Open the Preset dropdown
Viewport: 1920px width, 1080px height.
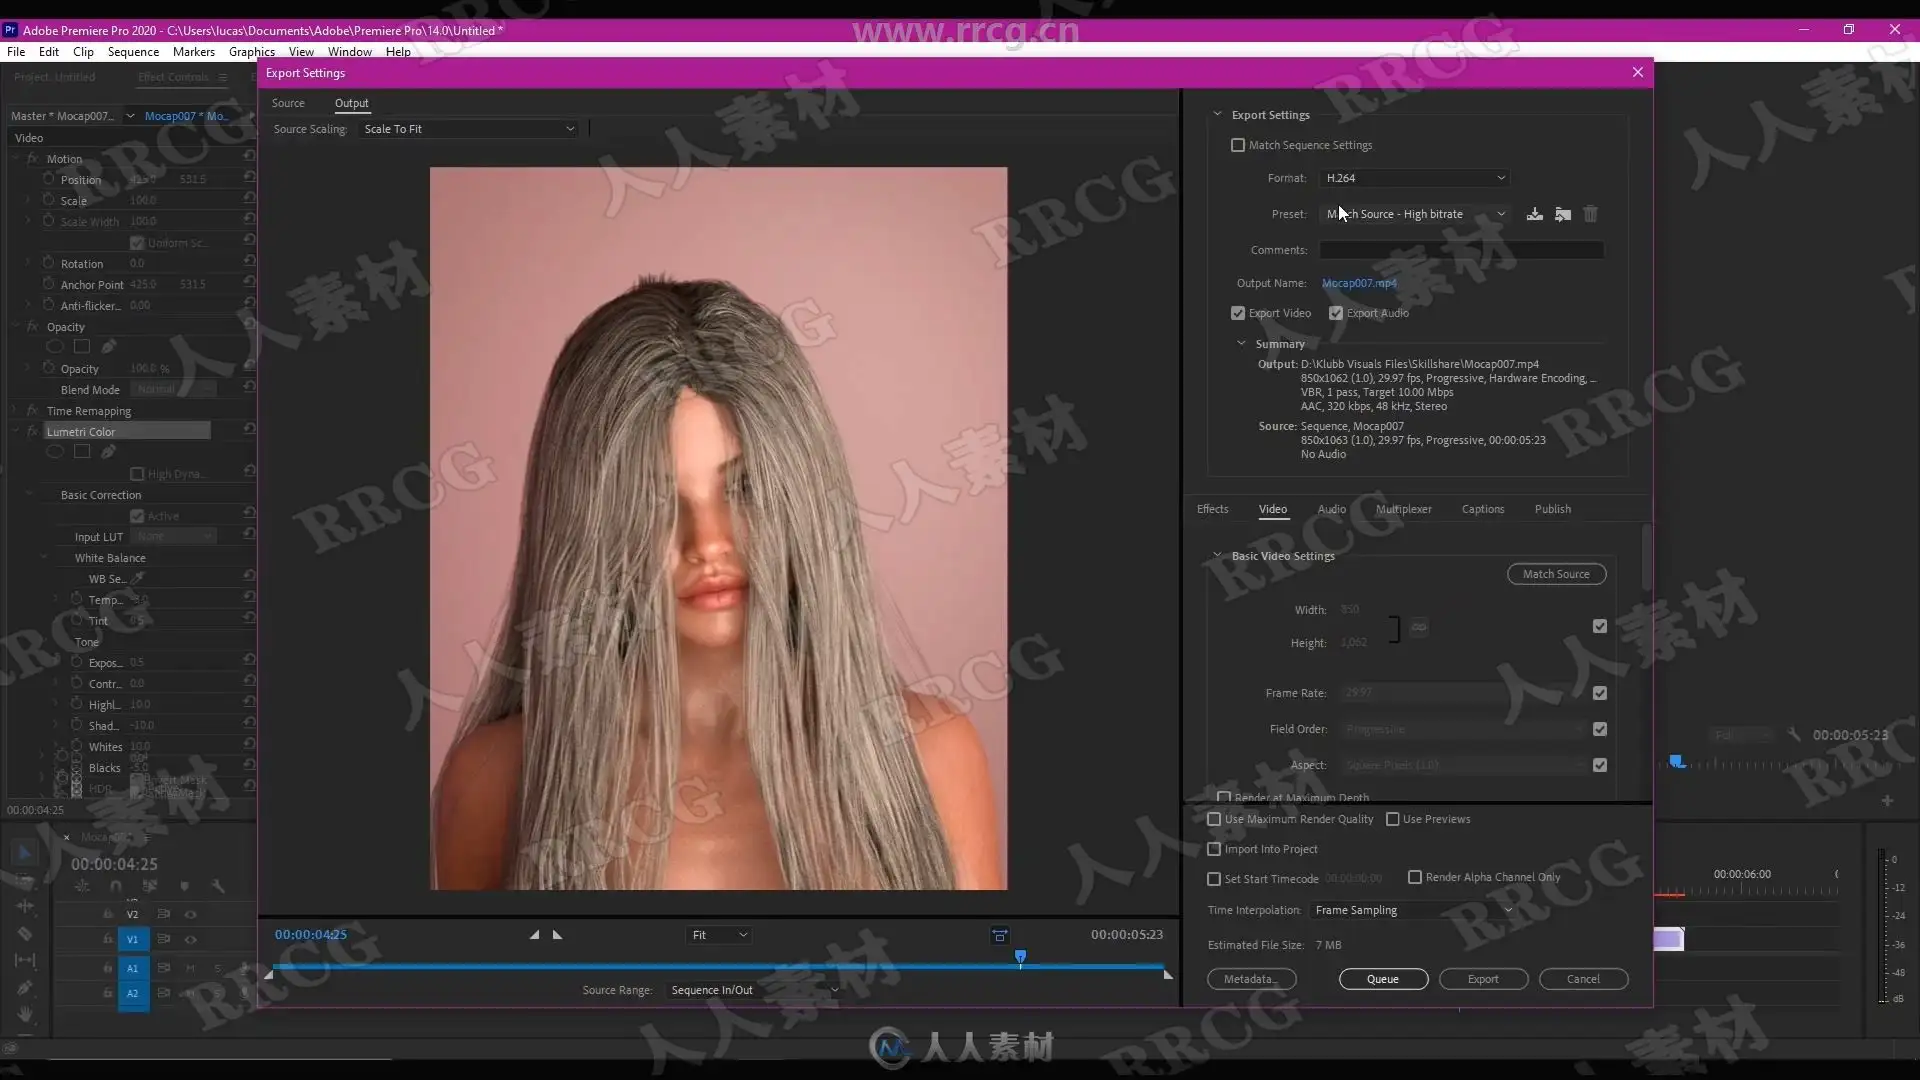[x=1415, y=214]
